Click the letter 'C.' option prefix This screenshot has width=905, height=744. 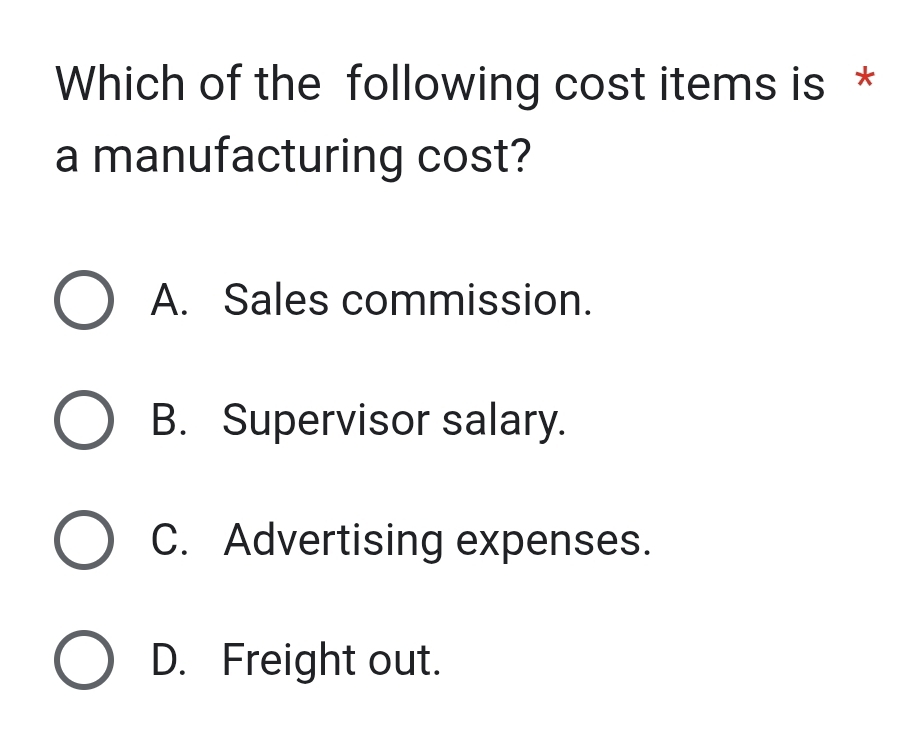click(x=169, y=540)
